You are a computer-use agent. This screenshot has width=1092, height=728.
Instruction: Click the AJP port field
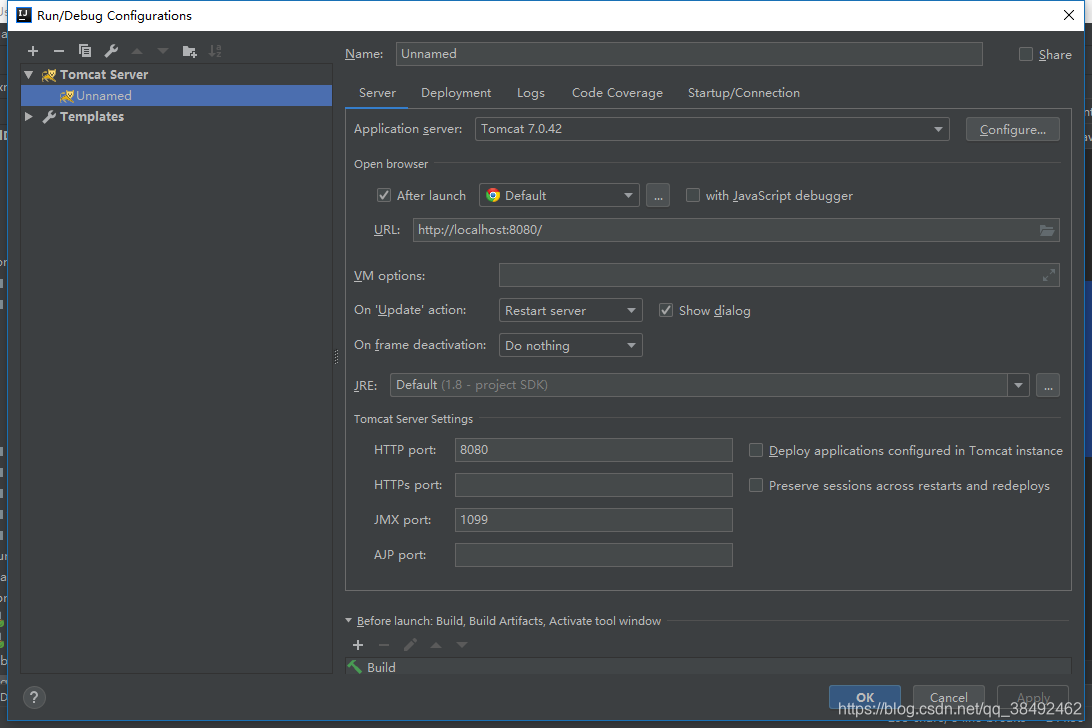pos(594,555)
